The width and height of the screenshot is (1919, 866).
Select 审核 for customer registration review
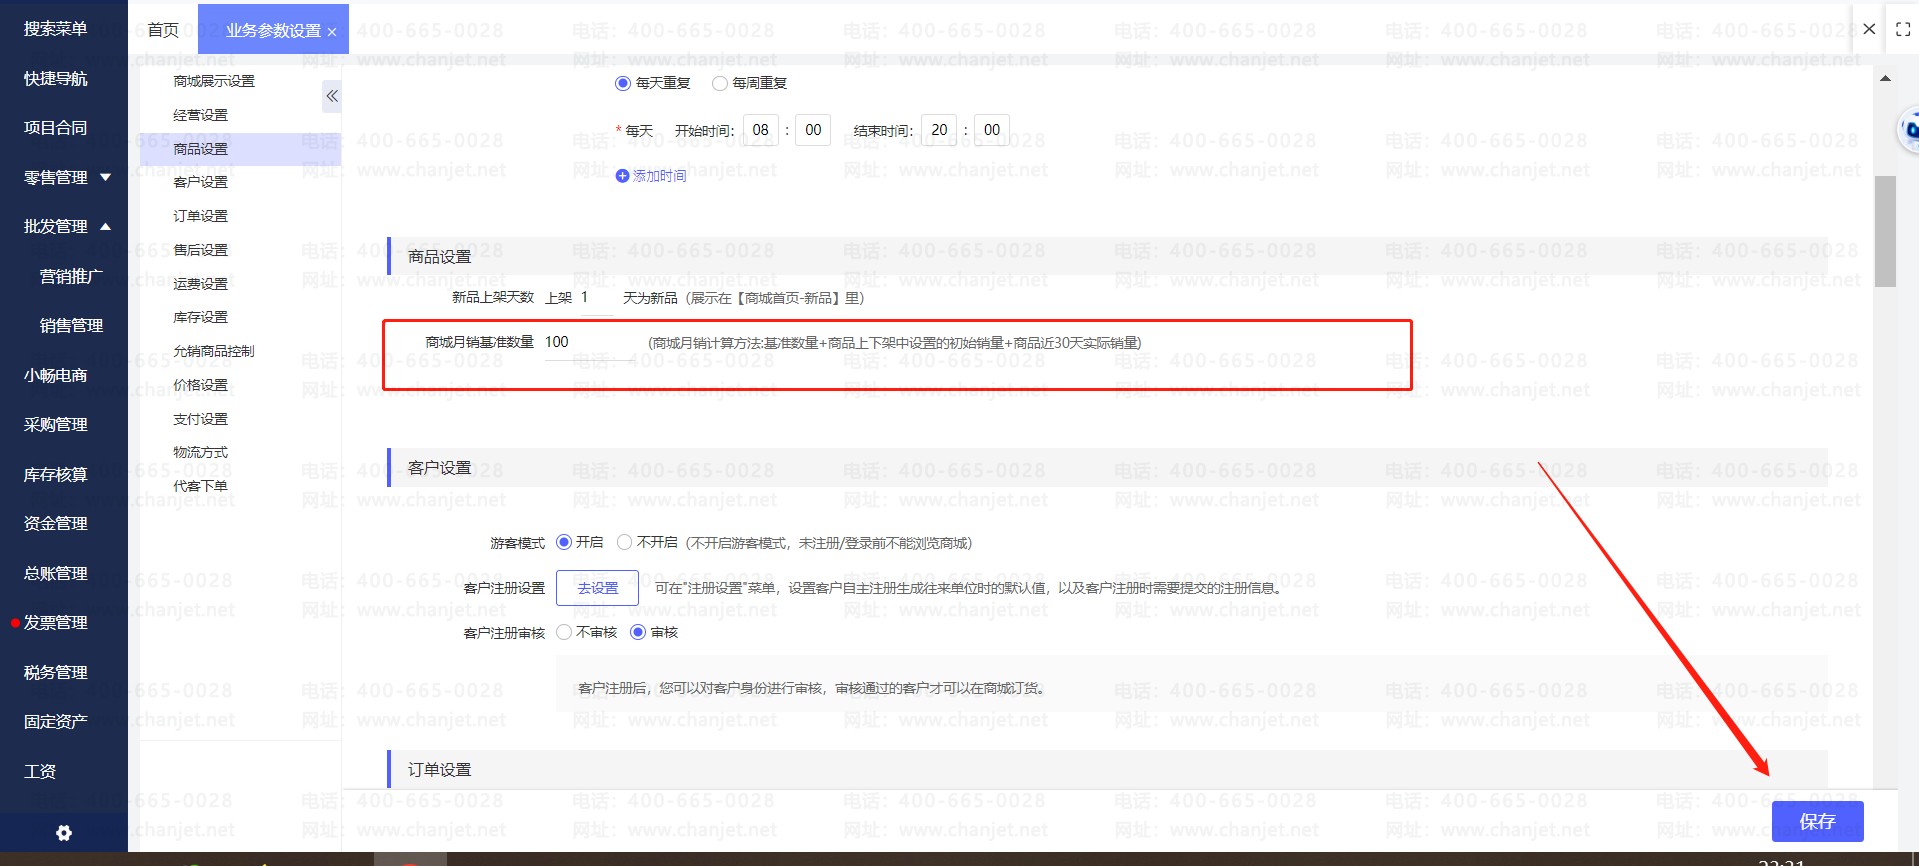click(638, 632)
